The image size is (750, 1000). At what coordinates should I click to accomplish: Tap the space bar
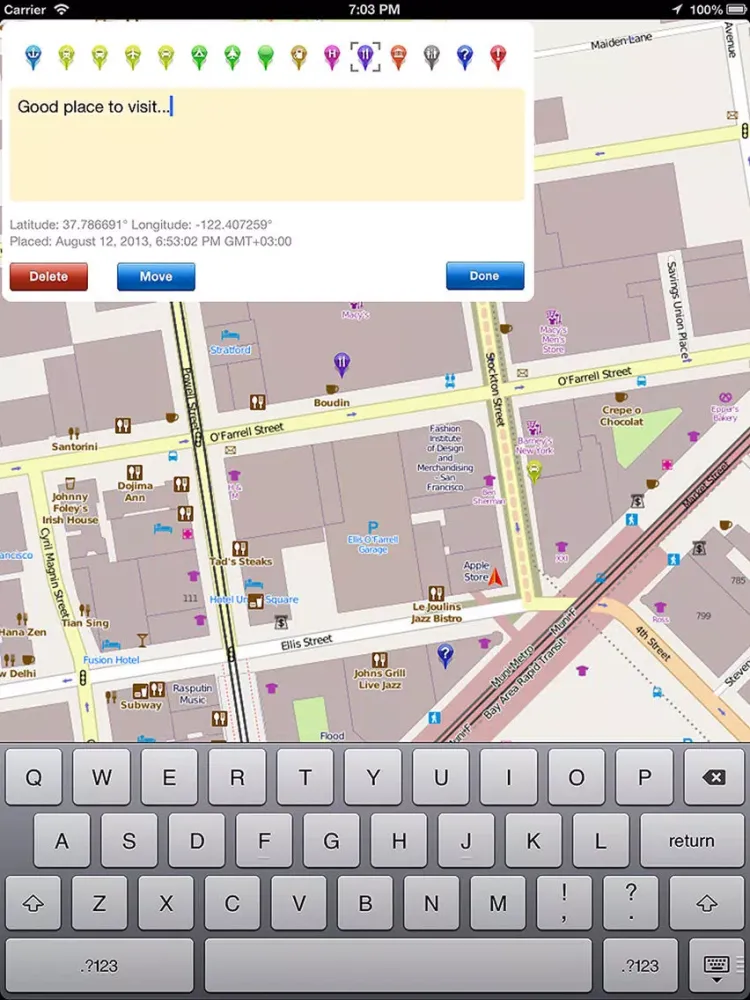pyautogui.click(x=398, y=966)
